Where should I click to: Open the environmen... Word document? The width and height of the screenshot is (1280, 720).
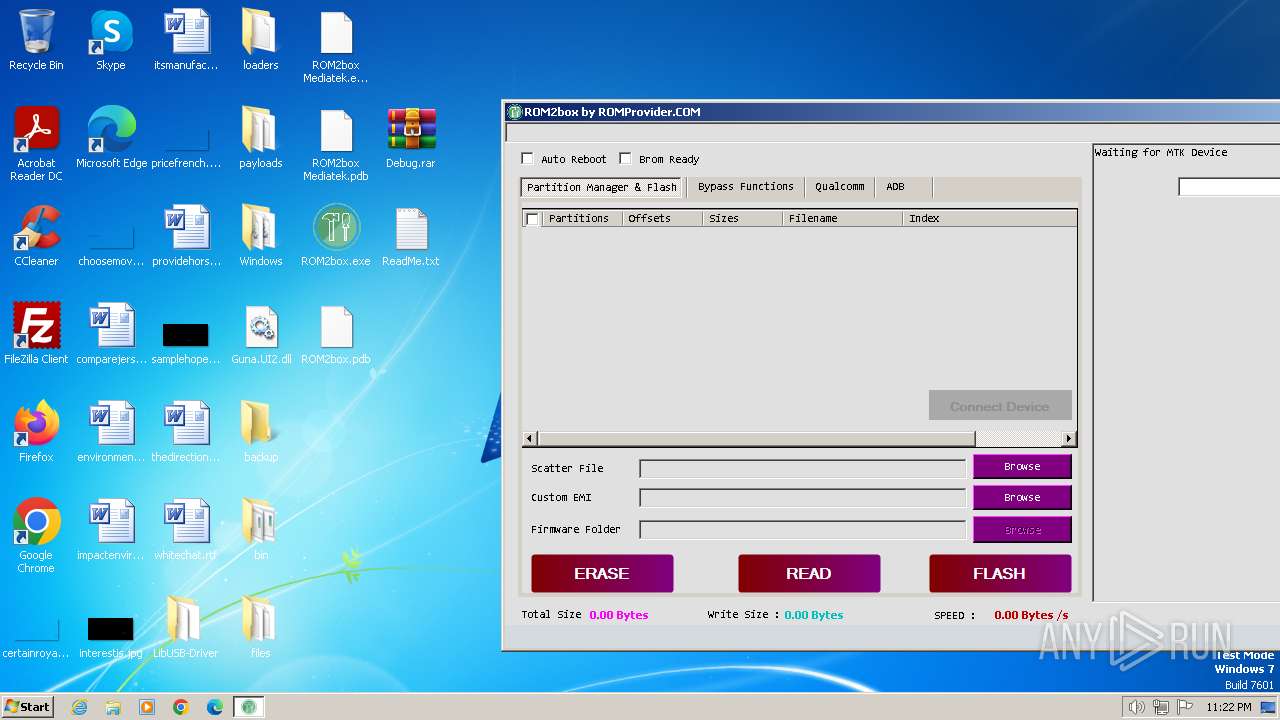pos(111,432)
